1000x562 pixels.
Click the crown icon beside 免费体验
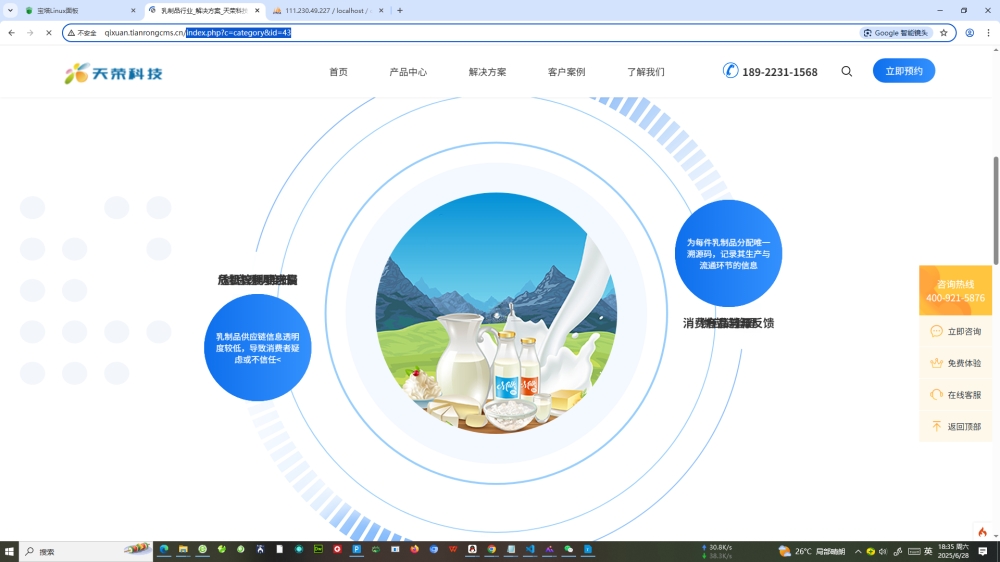(x=936, y=362)
